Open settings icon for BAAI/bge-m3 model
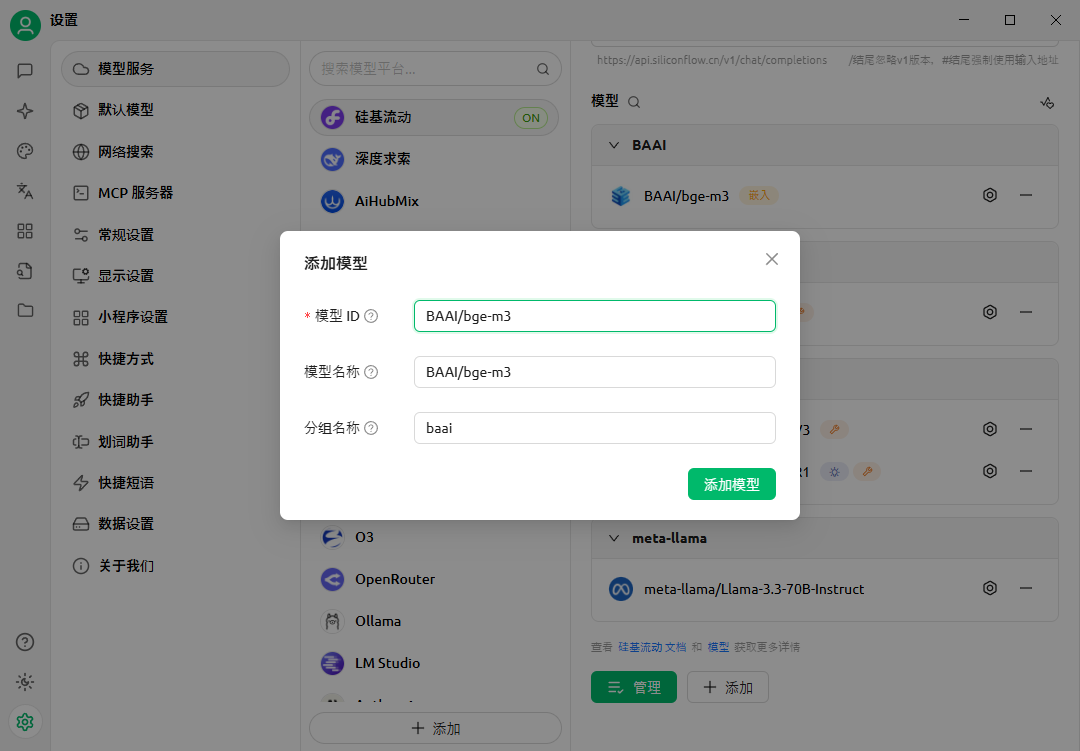 point(990,195)
